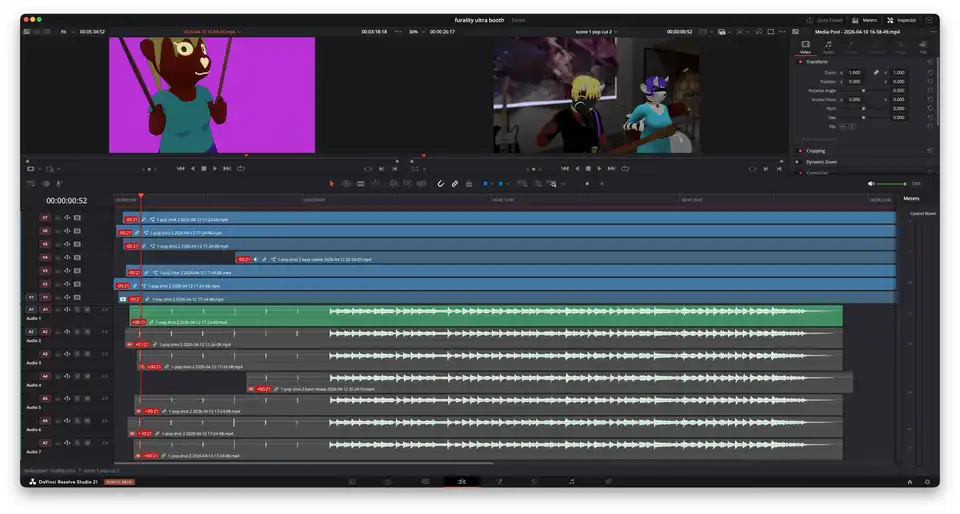Open the timeline view options dropdown
This screenshot has width=960, height=514.
(x=32, y=184)
